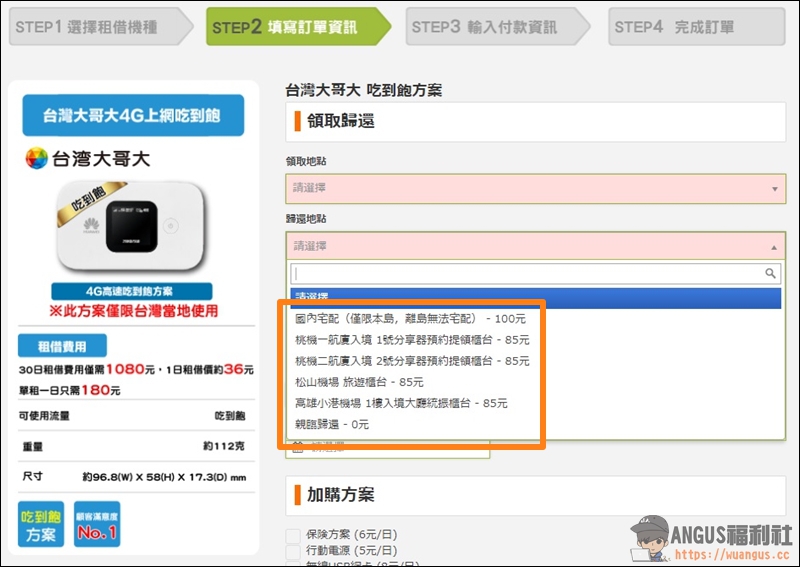The image size is (800, 567).
Task: Click the 台灣大哥大 吃到飽方案 title
Action: coord(363,90)
